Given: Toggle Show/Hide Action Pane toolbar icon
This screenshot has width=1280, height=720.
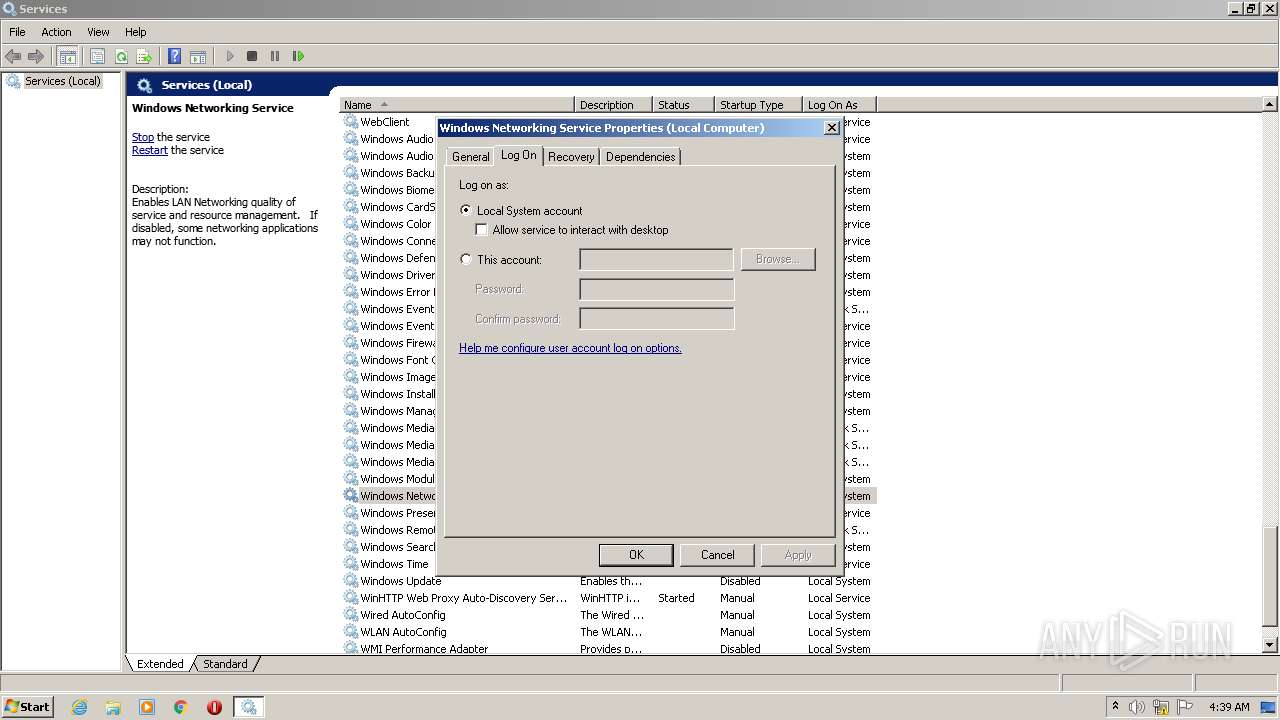Looking at the screenshot, I should (198, 56).
